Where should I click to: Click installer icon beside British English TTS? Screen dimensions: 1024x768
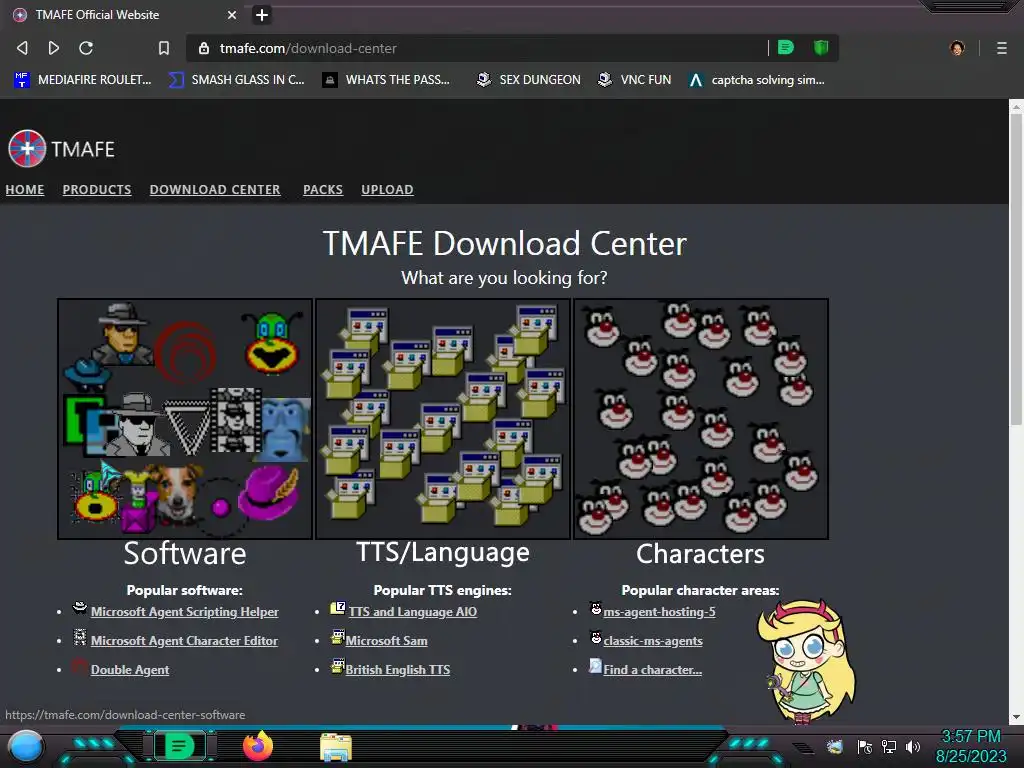[338, 665]
